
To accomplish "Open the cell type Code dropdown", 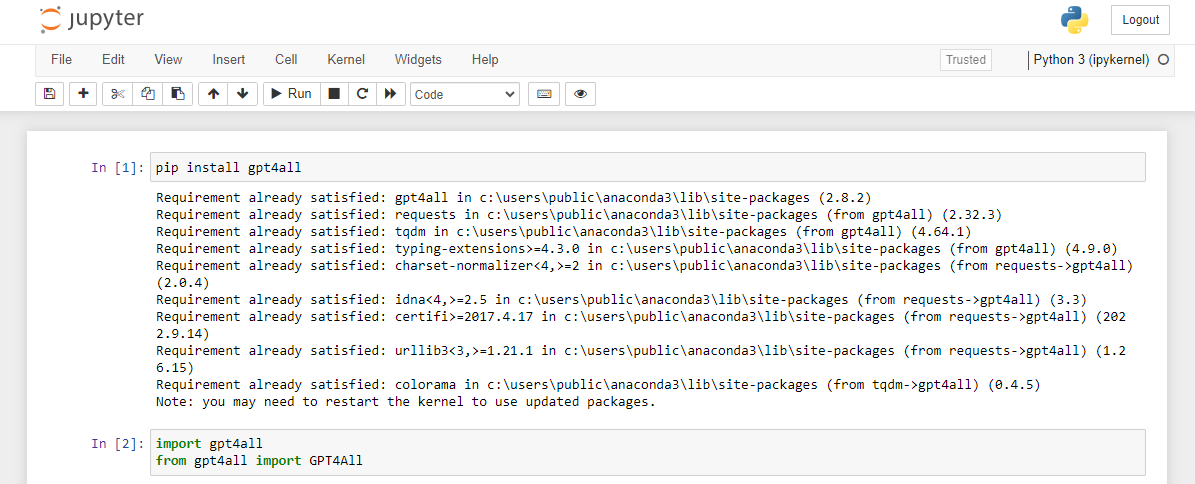I will pos(465,95).
